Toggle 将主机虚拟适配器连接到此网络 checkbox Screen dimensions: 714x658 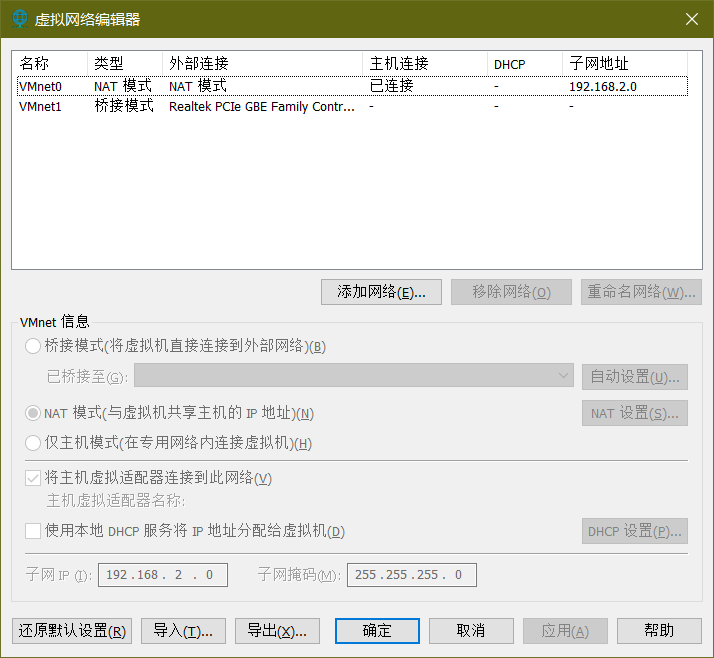(x=33, y=478)
